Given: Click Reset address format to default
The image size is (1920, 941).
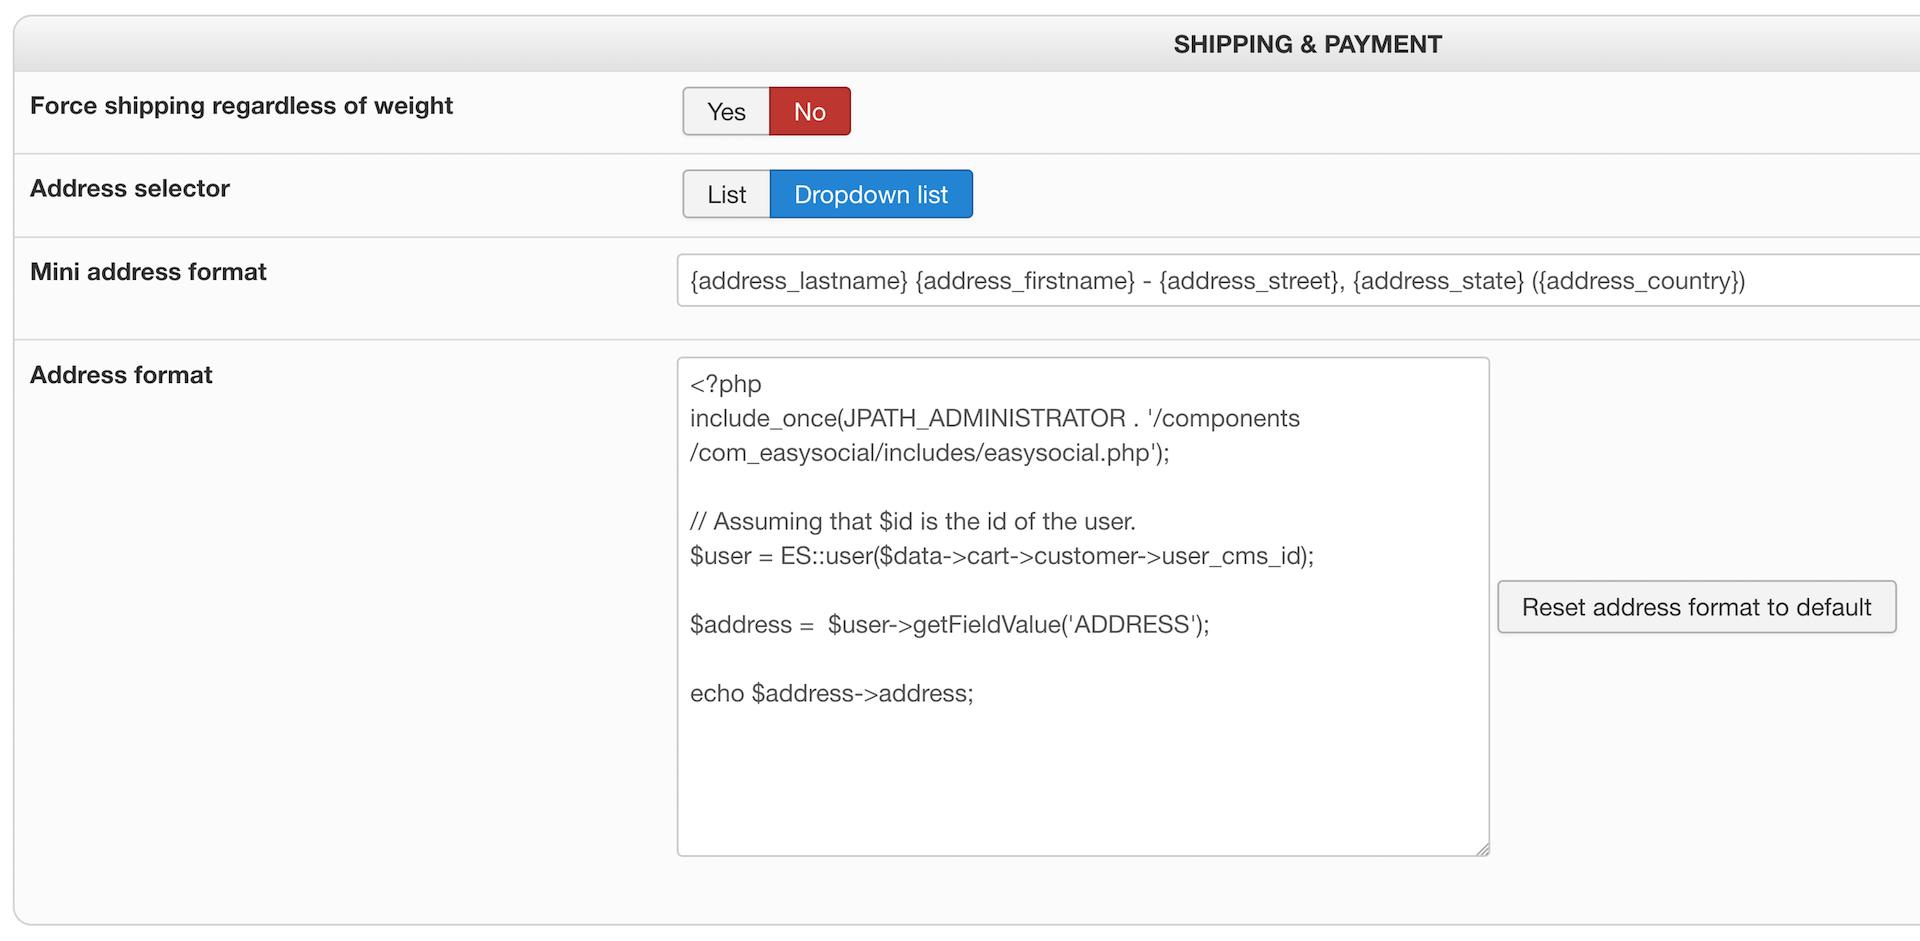Looking at the screenshot, I should (1696, 607).
